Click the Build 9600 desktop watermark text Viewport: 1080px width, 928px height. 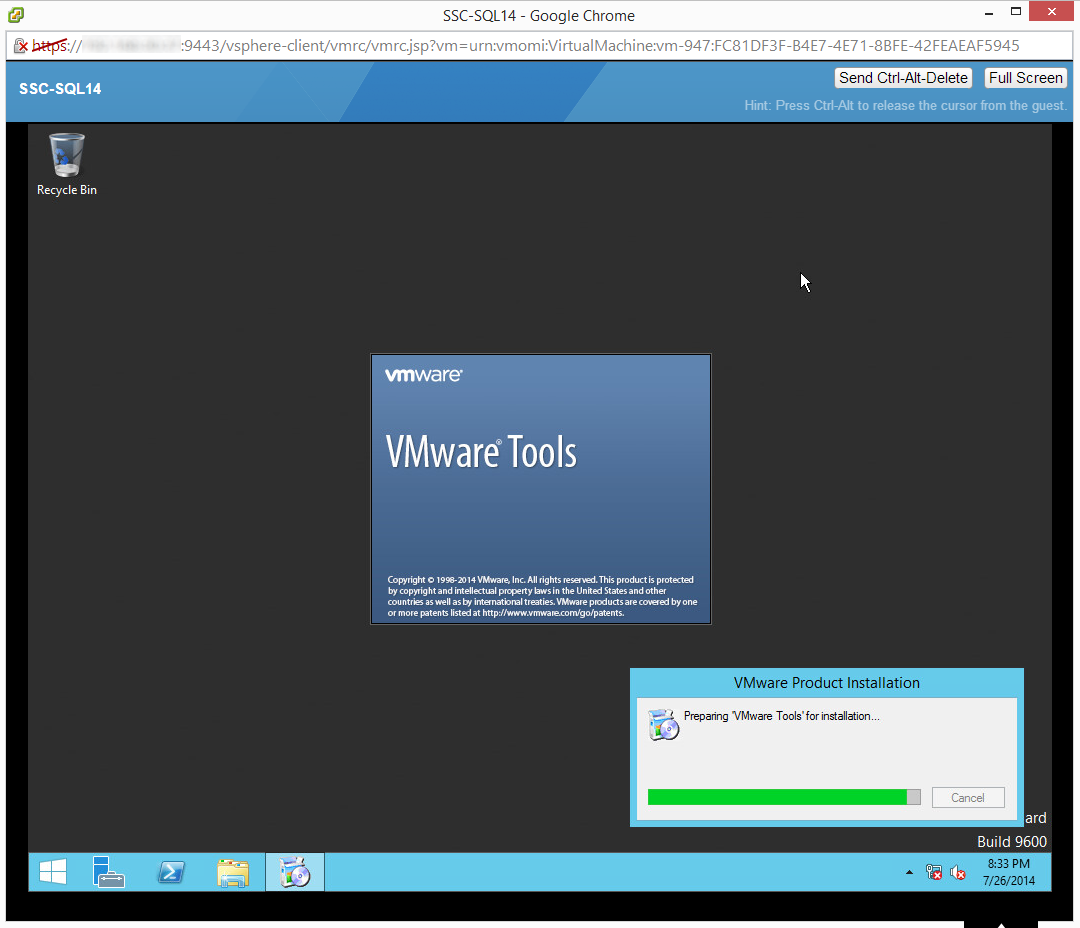[x=1011, y=841]
